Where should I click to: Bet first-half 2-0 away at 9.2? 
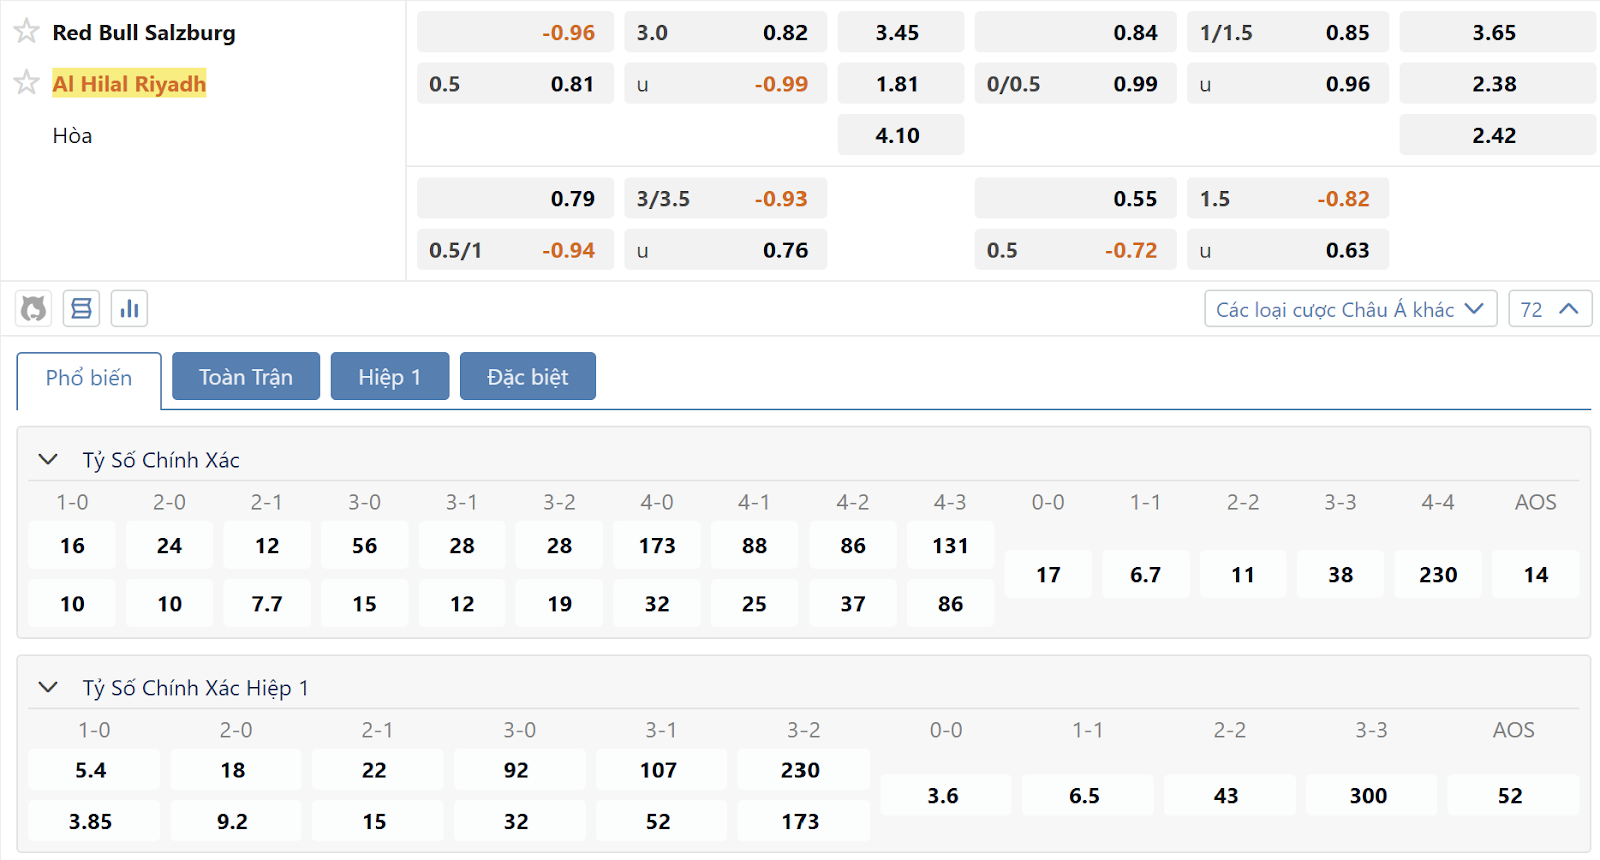(236, 821)
